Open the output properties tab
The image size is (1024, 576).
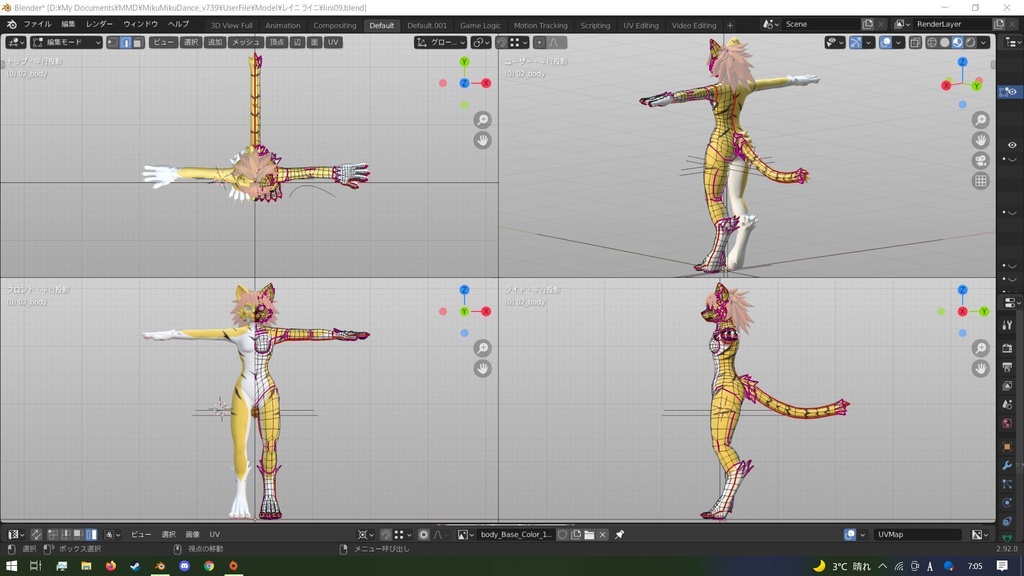click(1007, 367)
